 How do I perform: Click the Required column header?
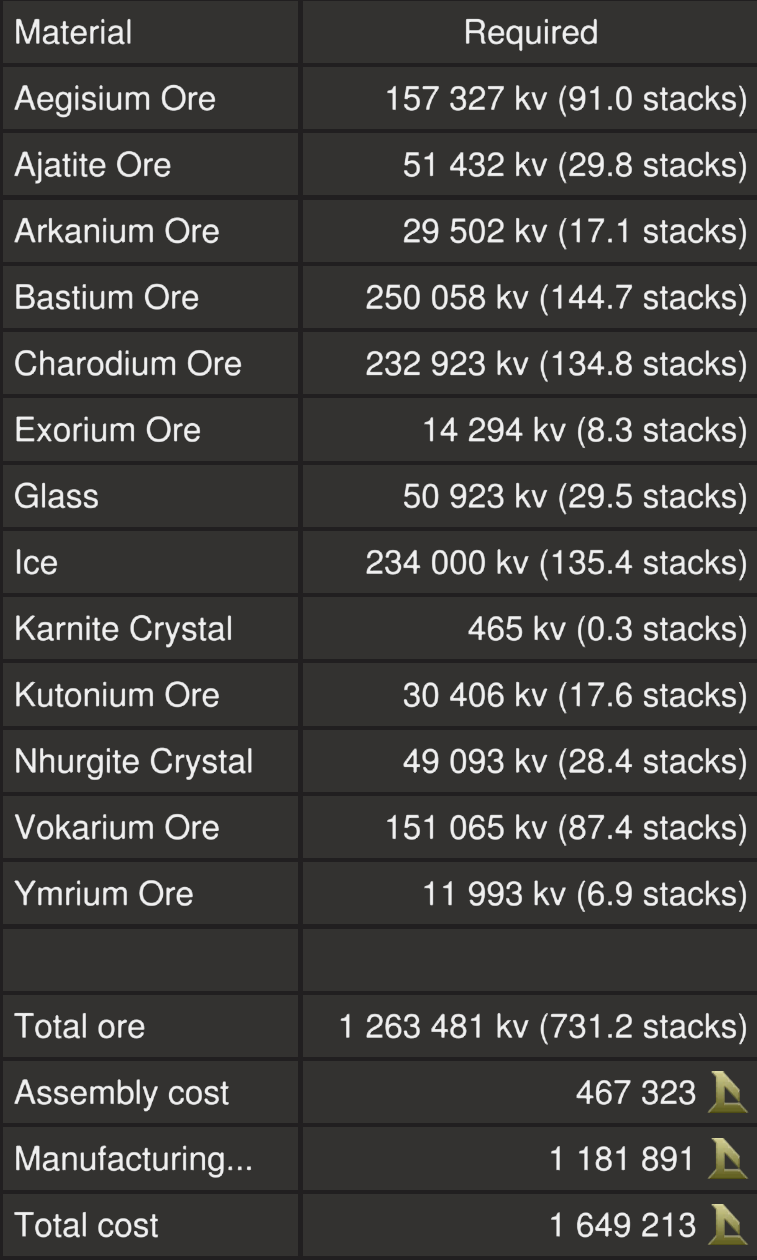(530, 33)
